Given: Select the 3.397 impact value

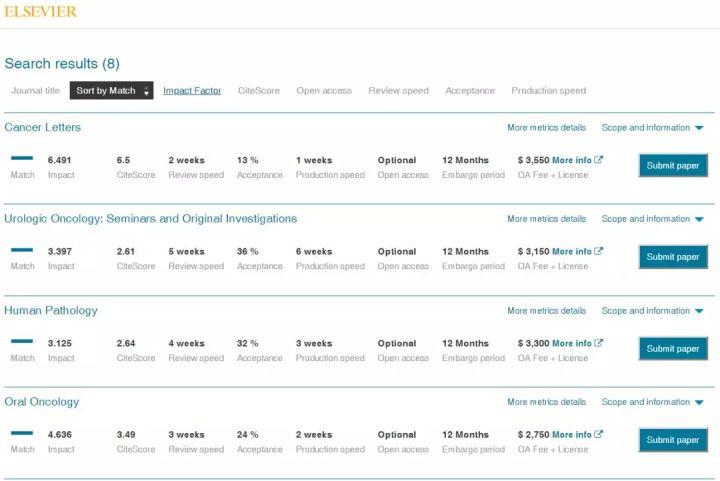Looking at the screenshot, I should pos(60,252).
